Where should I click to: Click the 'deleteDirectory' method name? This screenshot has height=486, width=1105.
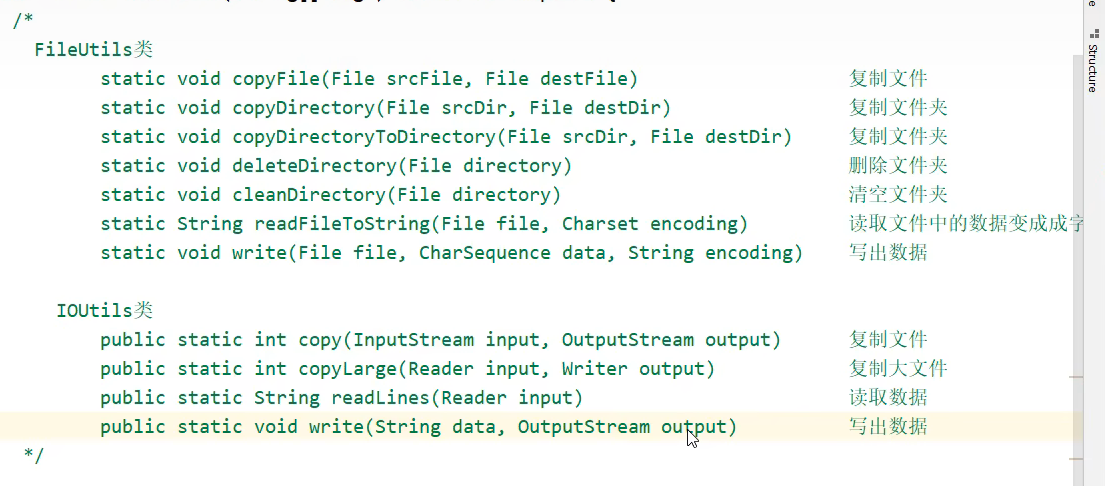pyautogui.click(x=315, y=166)
